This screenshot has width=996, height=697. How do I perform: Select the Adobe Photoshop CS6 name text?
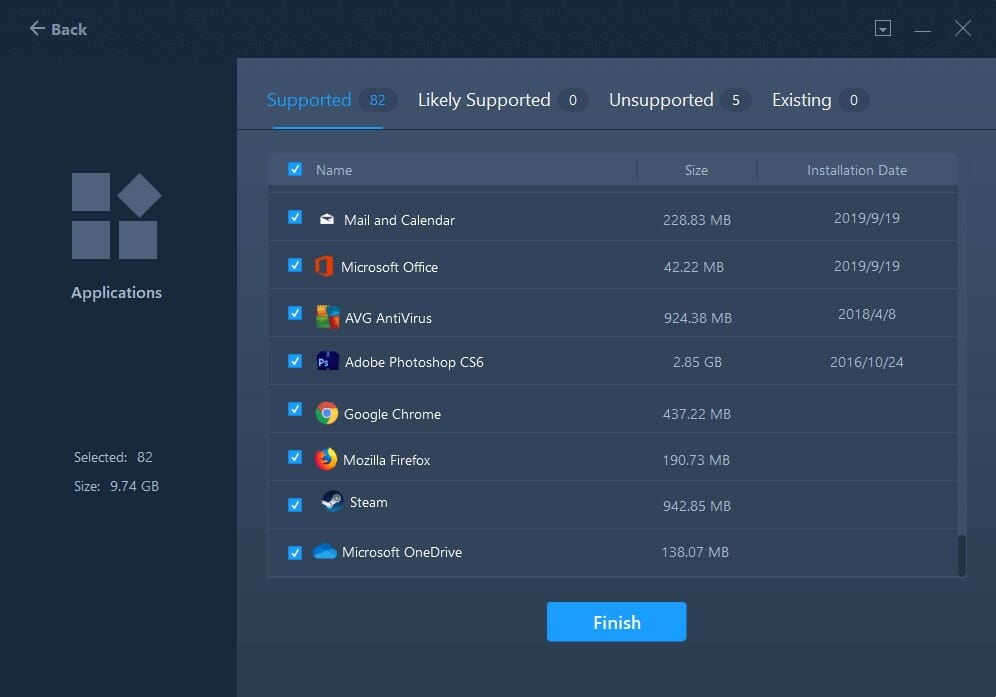click(414, 362)
